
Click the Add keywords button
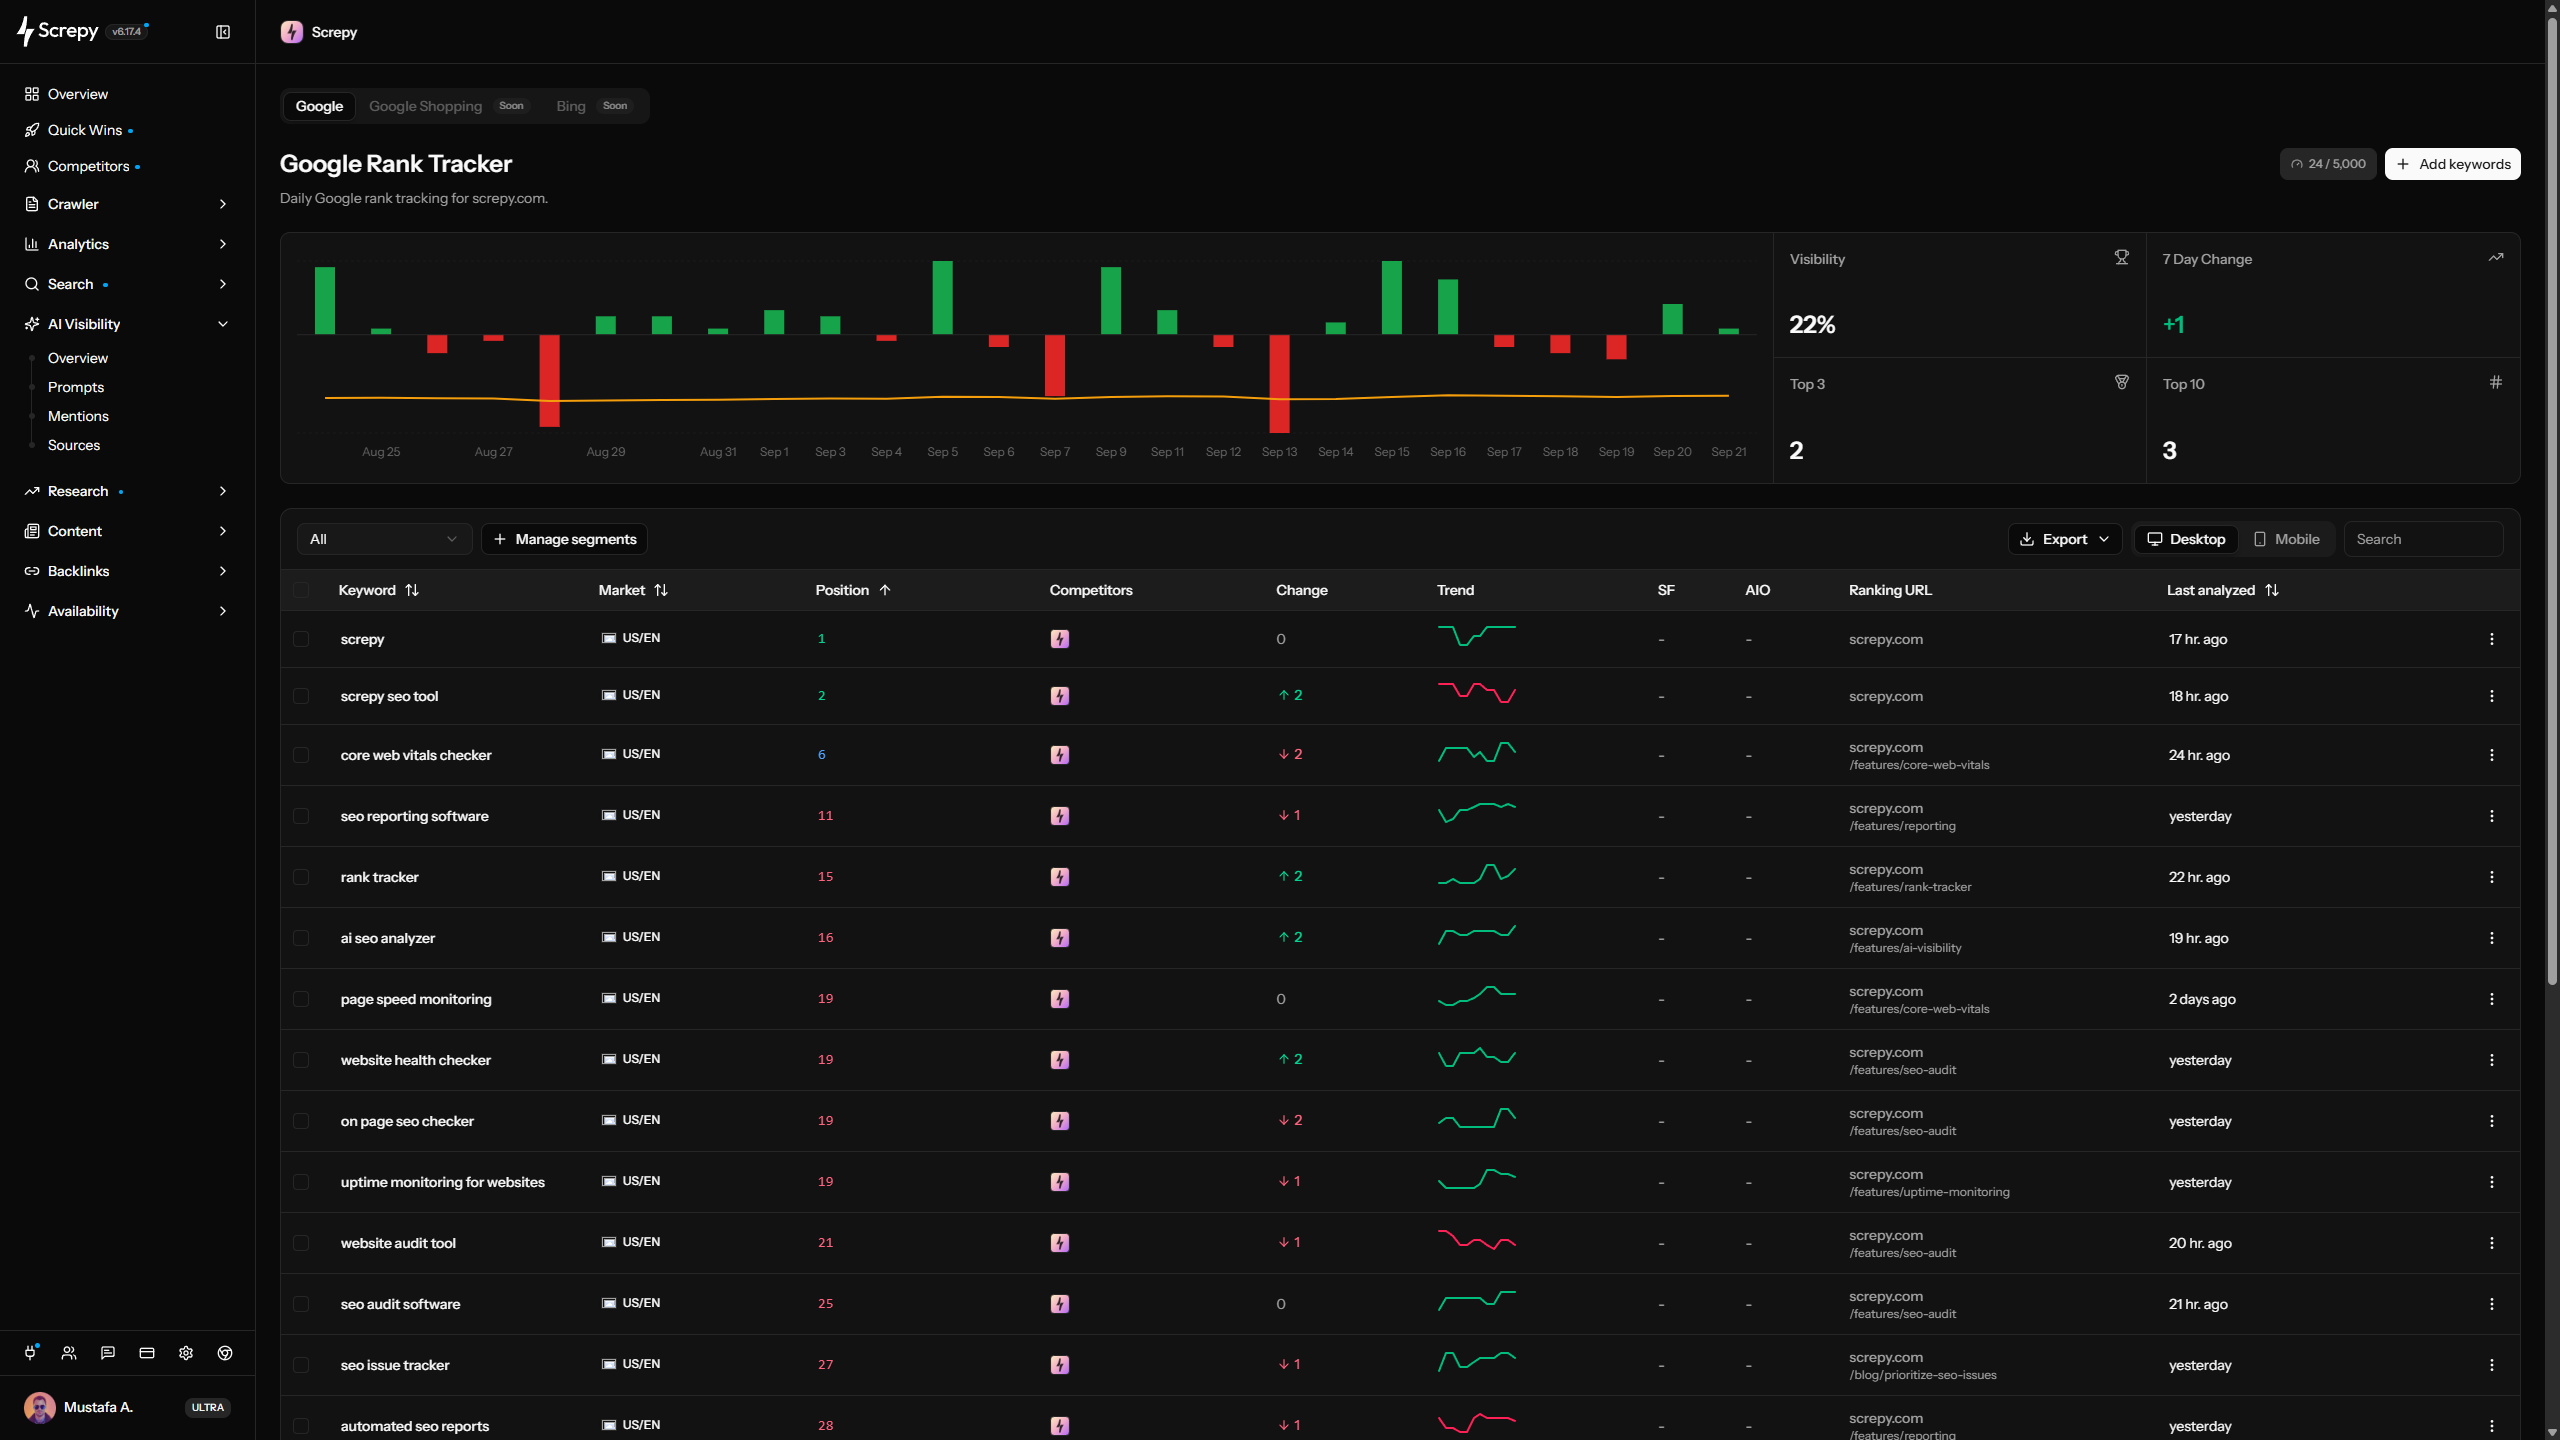[2452, 164]
